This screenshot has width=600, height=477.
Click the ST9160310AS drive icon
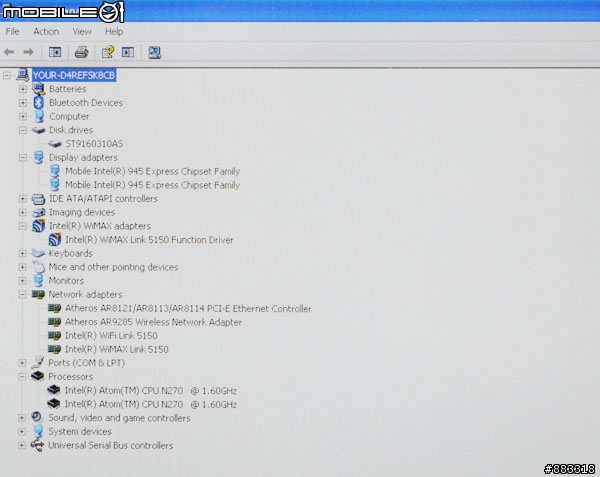coord(55,144)
